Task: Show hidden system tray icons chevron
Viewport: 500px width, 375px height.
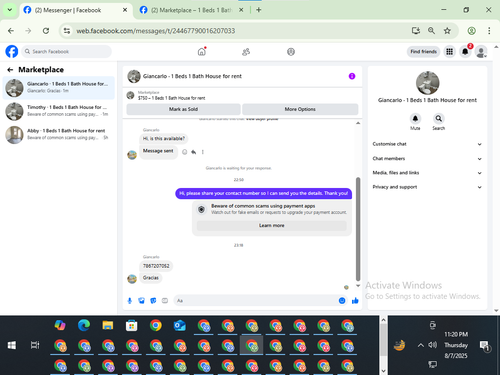Action: point(421,345)
